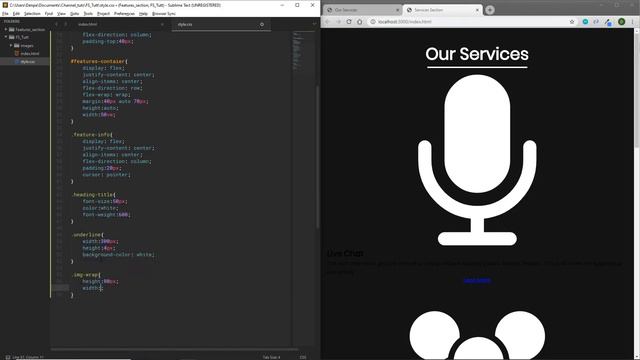The width and height of the screenshot is (640, 360).
Task: Go to previous tab with left arrow
Action: [x=56, y=24]
